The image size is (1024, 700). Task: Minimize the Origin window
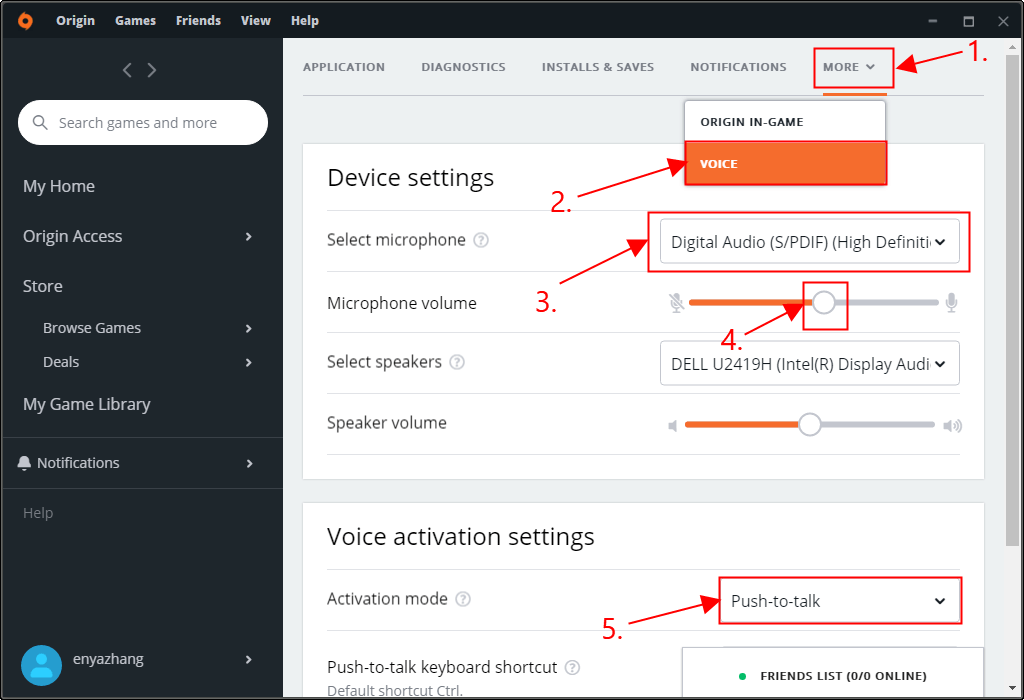tap(933, 21)
